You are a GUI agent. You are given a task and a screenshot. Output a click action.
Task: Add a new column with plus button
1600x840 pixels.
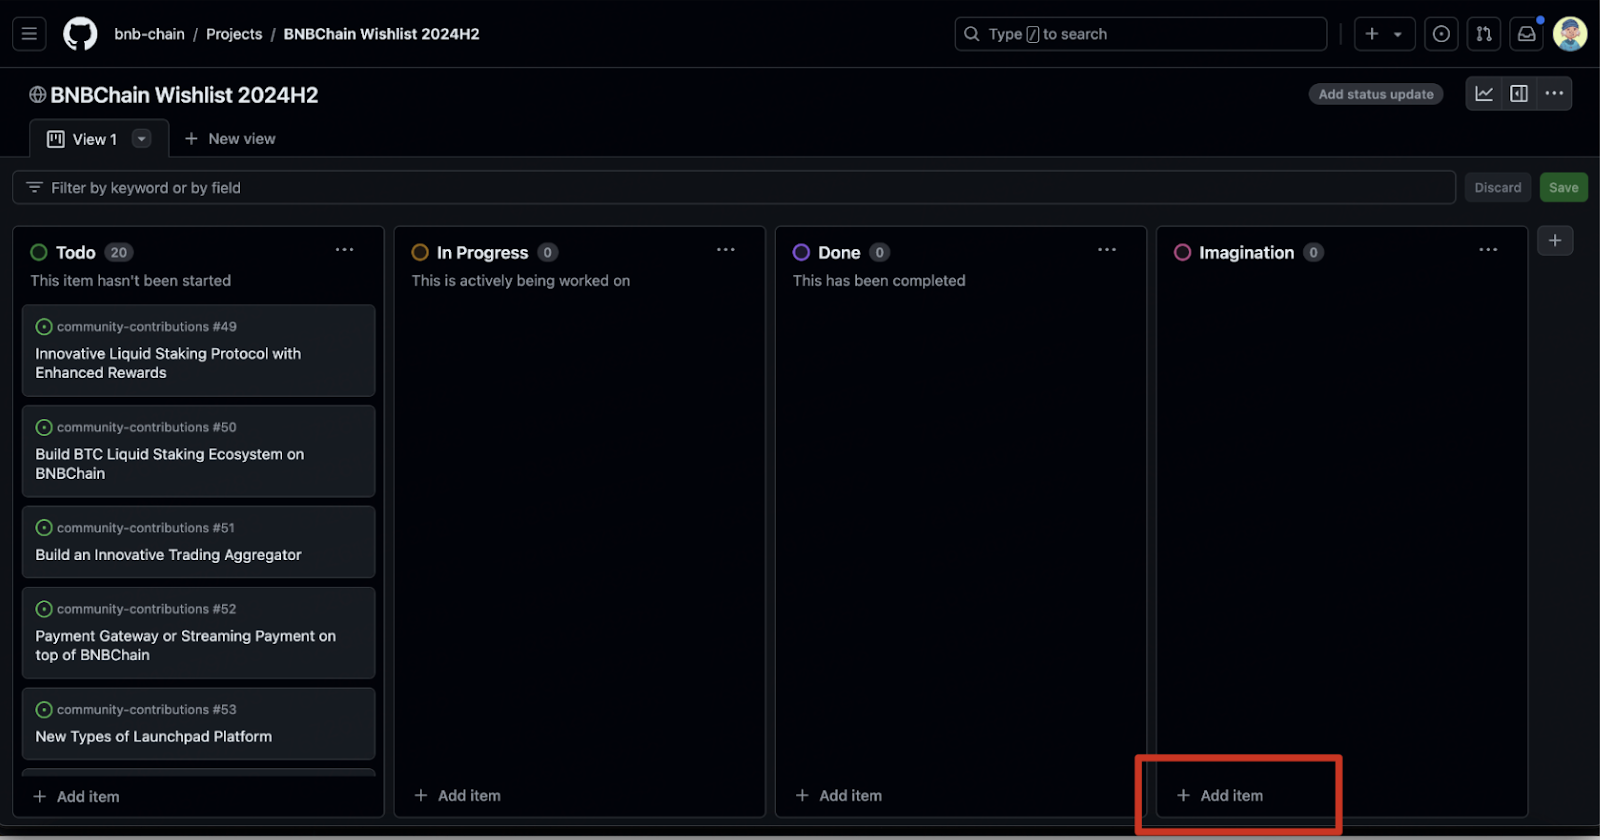1555,241
